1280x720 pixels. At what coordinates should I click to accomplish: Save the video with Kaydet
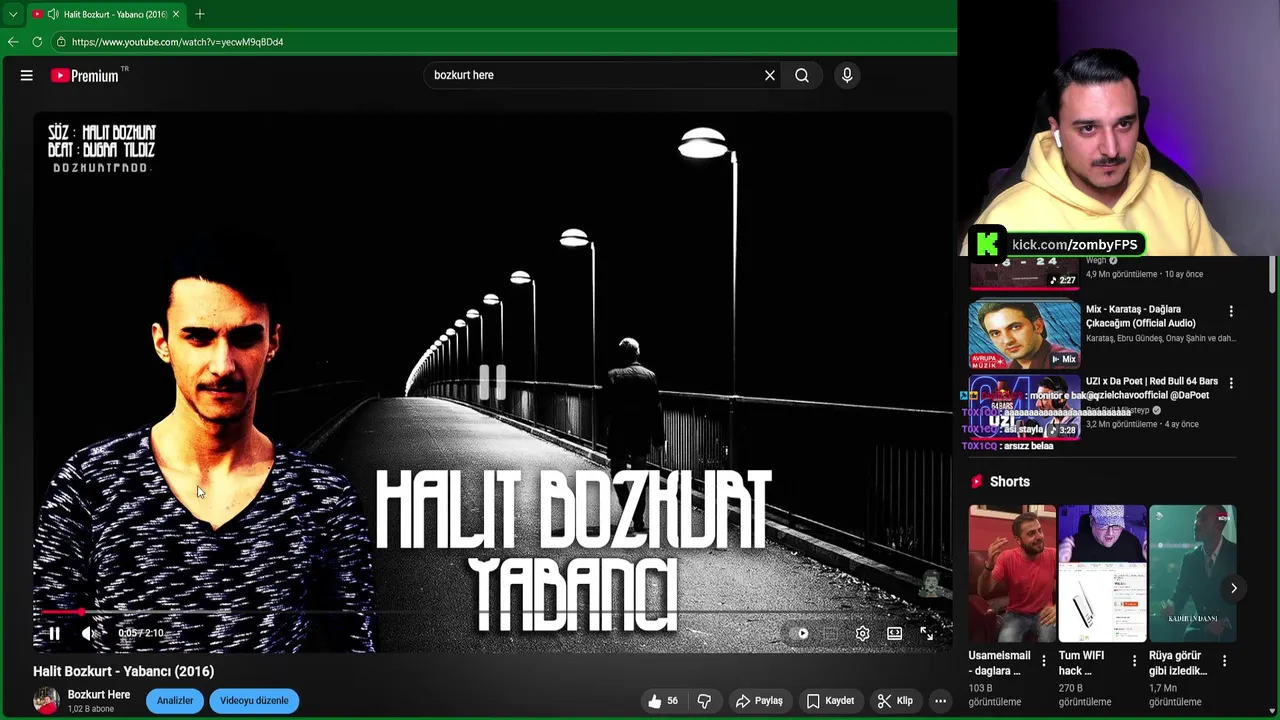830,701
